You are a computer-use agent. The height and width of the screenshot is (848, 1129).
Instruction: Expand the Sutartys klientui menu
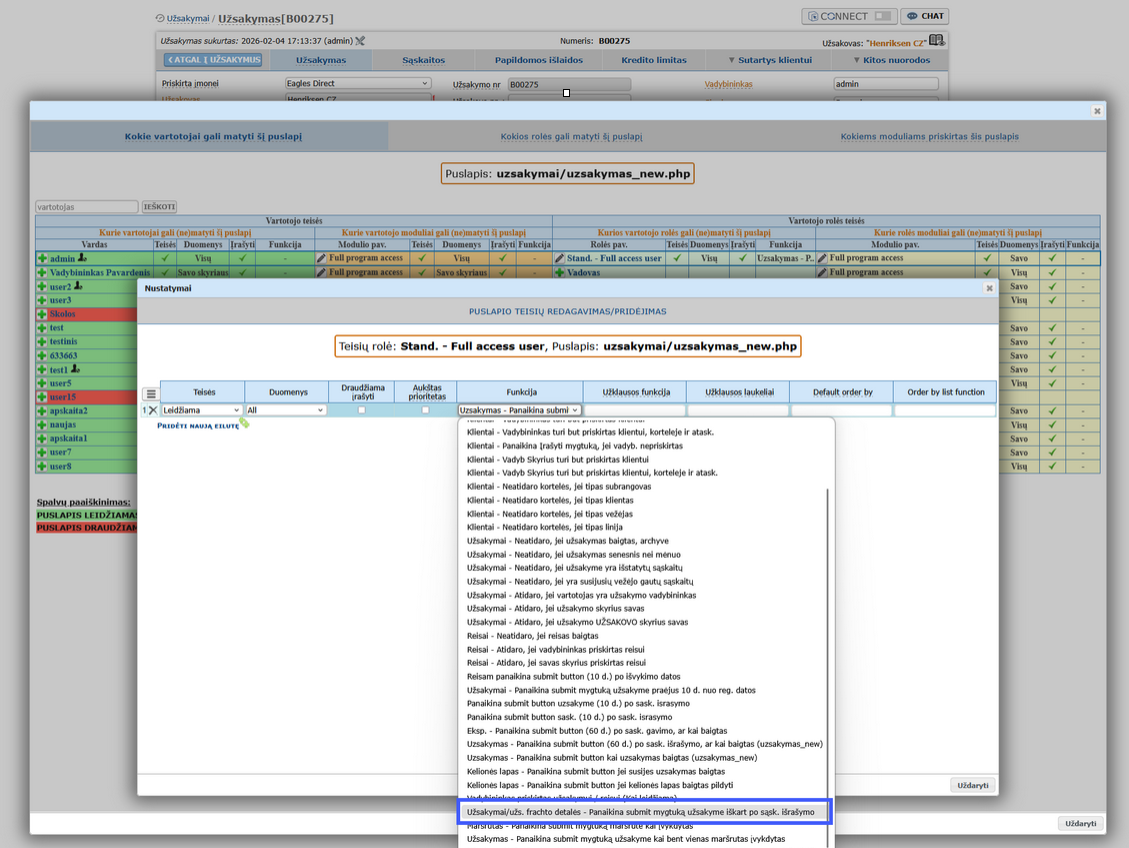(769, 60)
